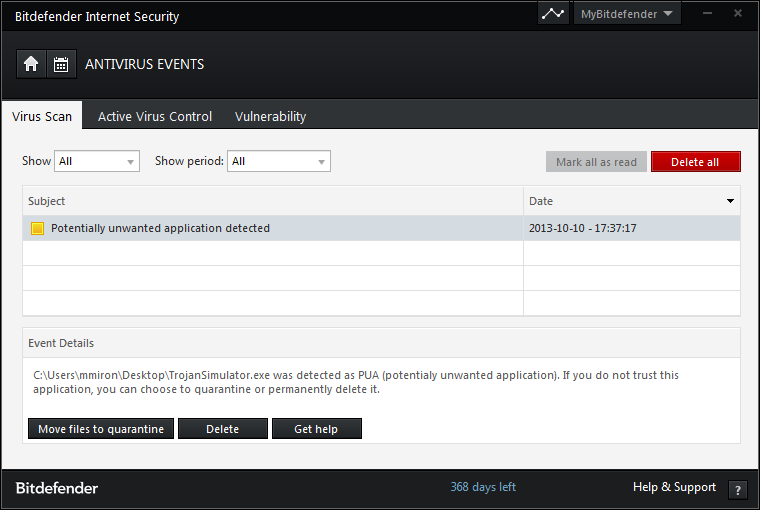Switch to the Virus Scan tab
Viewport: 760px width, 510px height.
coord(42,116)
